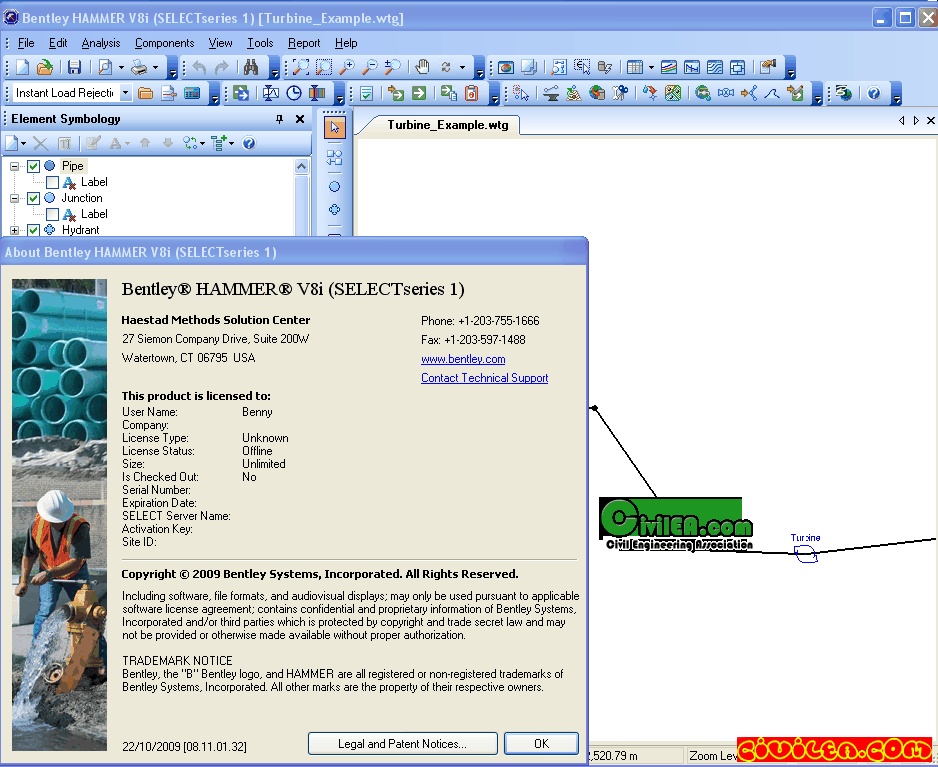The height and width of the screenshot is (767, 938).
Task: Select the Turbine element in the drawing
Action: point(806,555)
